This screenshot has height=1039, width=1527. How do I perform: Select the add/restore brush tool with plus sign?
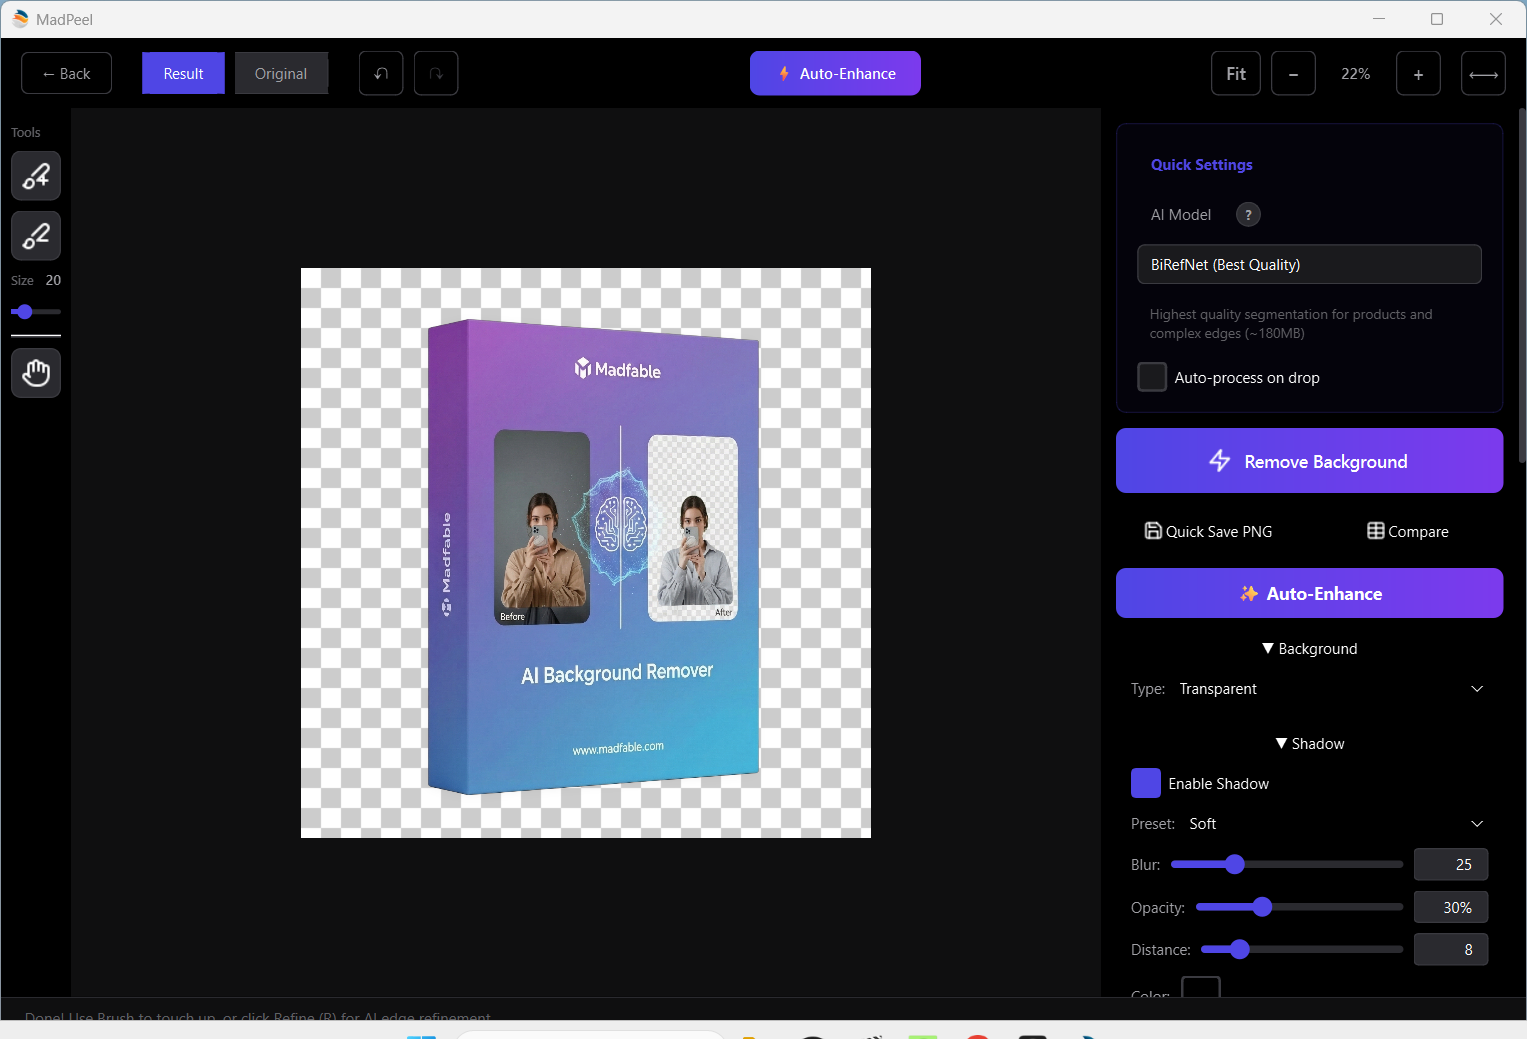[36, 176]
